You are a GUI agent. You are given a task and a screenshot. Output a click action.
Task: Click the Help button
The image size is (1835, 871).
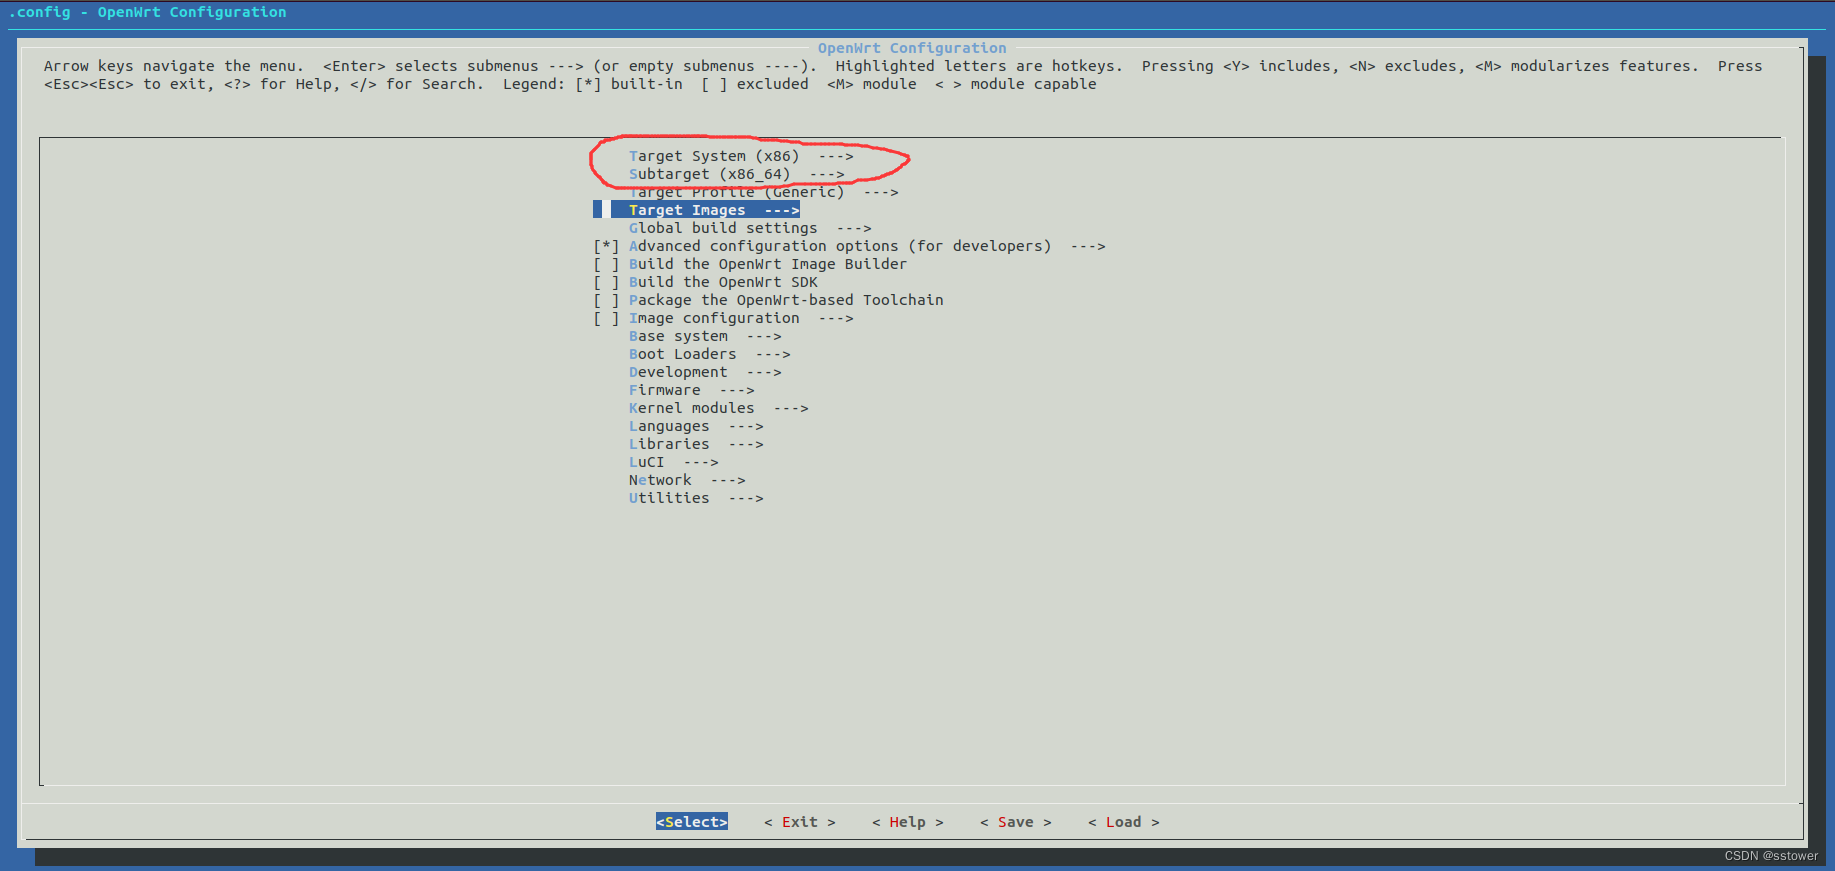pyautogui.click(x=908, y=822)
